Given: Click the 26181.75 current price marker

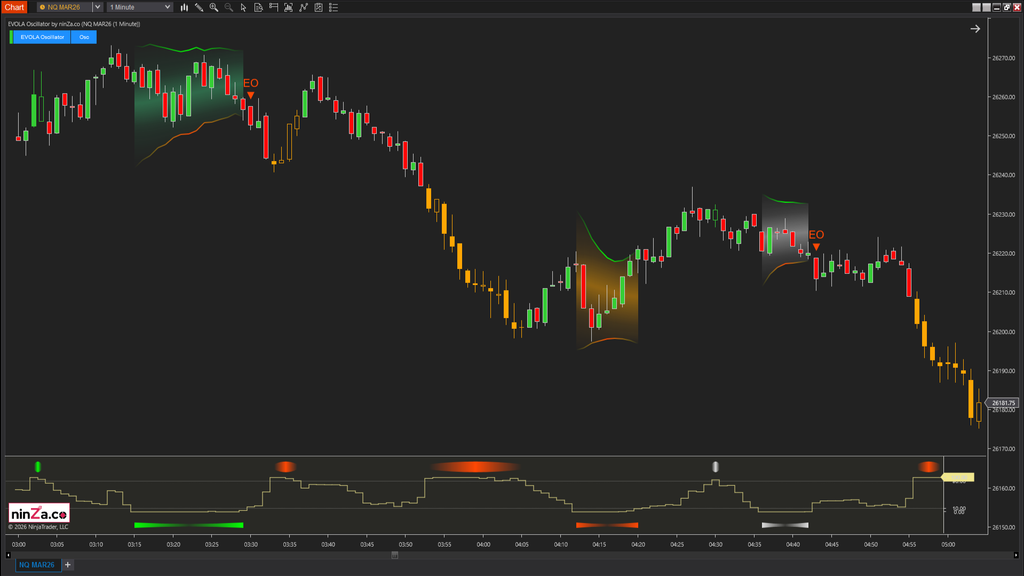Looking at the screenshot, I should tap(1002, 403).
